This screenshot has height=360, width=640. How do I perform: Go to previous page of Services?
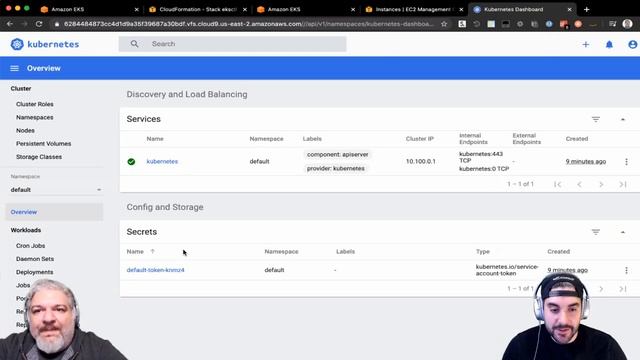coord(579,184)
